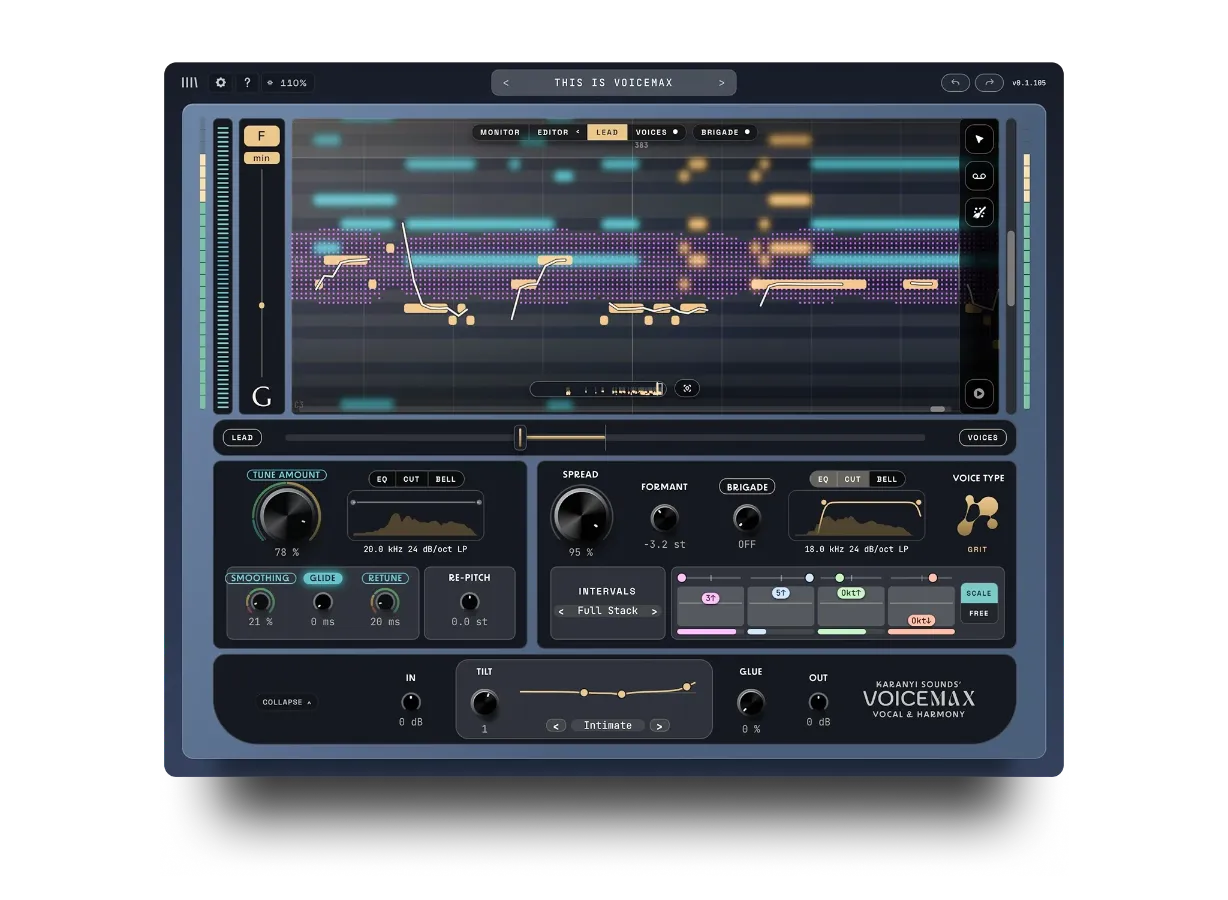1228x900 pixels.
Task: Switch to the MONITOR tab
Action: pos(500,132)
